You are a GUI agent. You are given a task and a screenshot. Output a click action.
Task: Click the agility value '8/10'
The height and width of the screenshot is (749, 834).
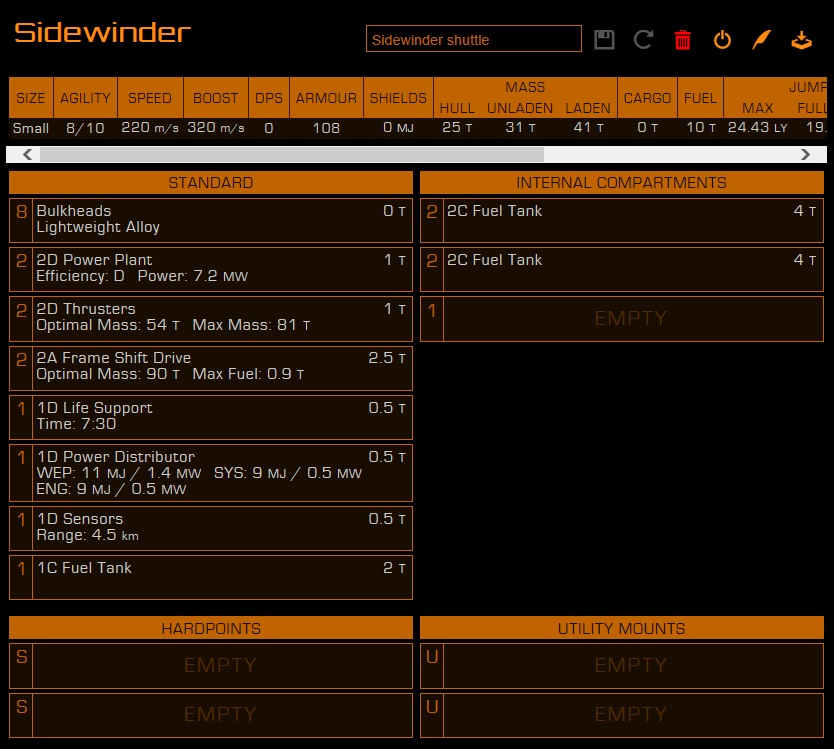click(x=85, y=128)
